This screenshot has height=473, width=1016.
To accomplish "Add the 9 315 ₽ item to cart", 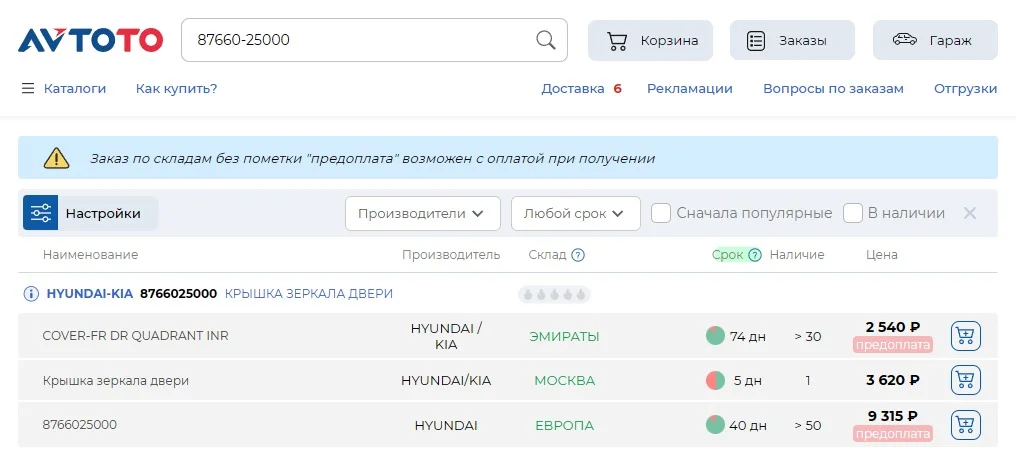I will [965, 425].
